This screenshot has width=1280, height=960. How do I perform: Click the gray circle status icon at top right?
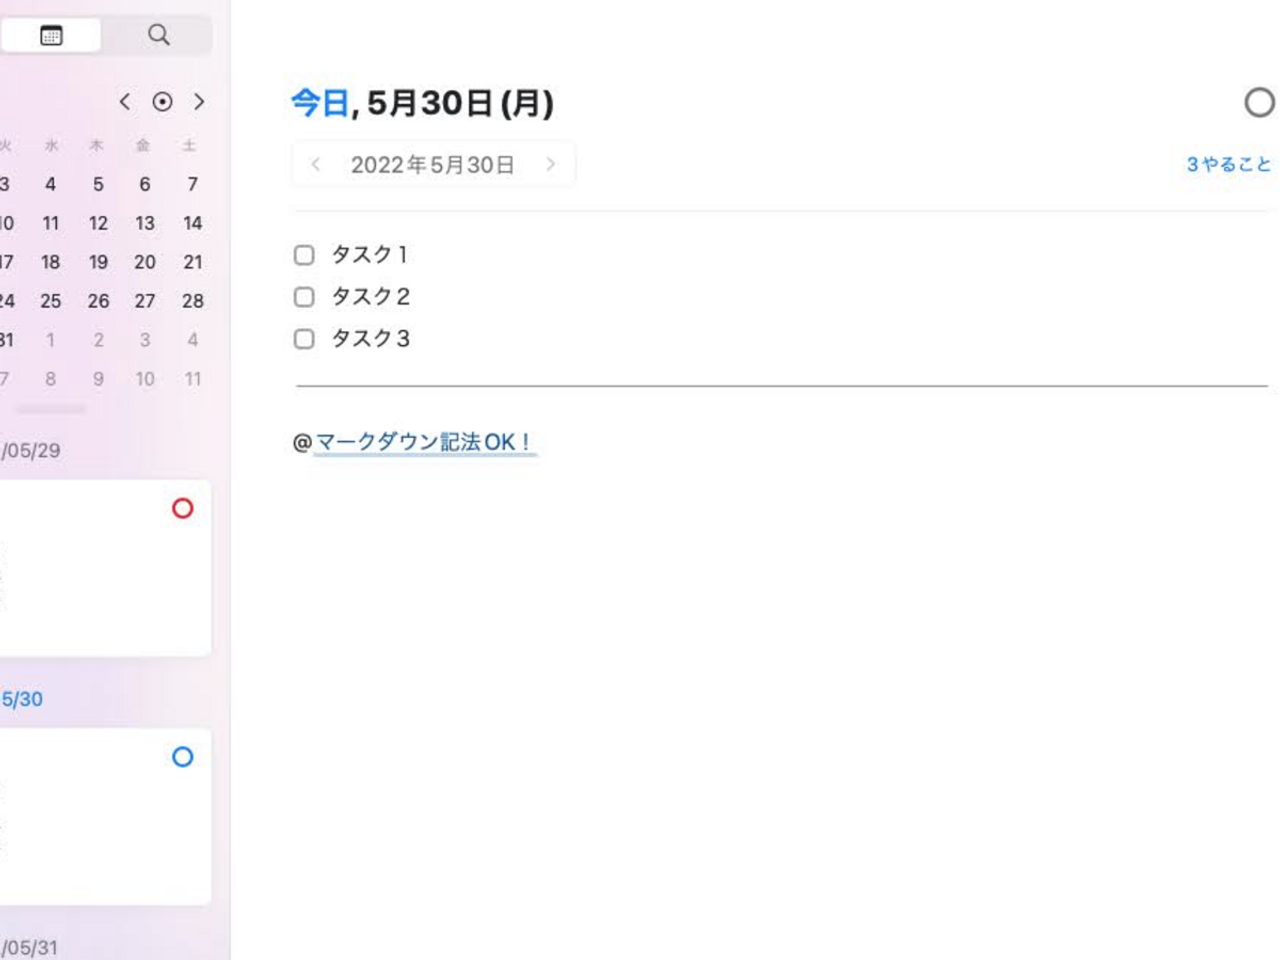(1259, 103)
